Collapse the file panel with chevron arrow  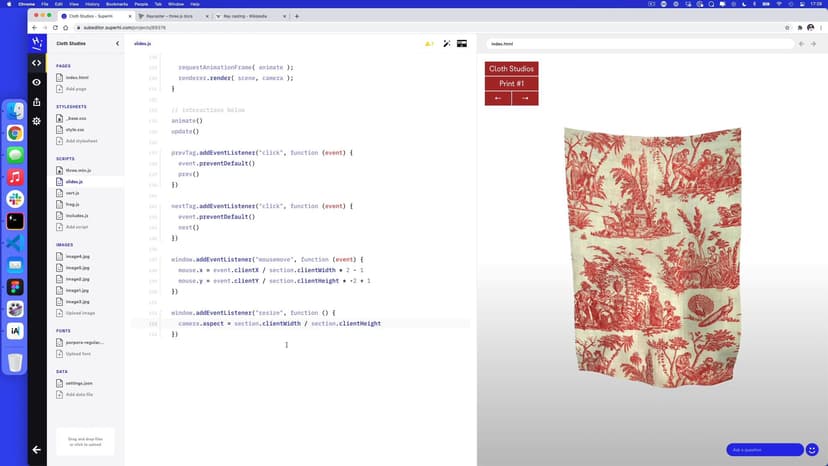coord(117,44)
